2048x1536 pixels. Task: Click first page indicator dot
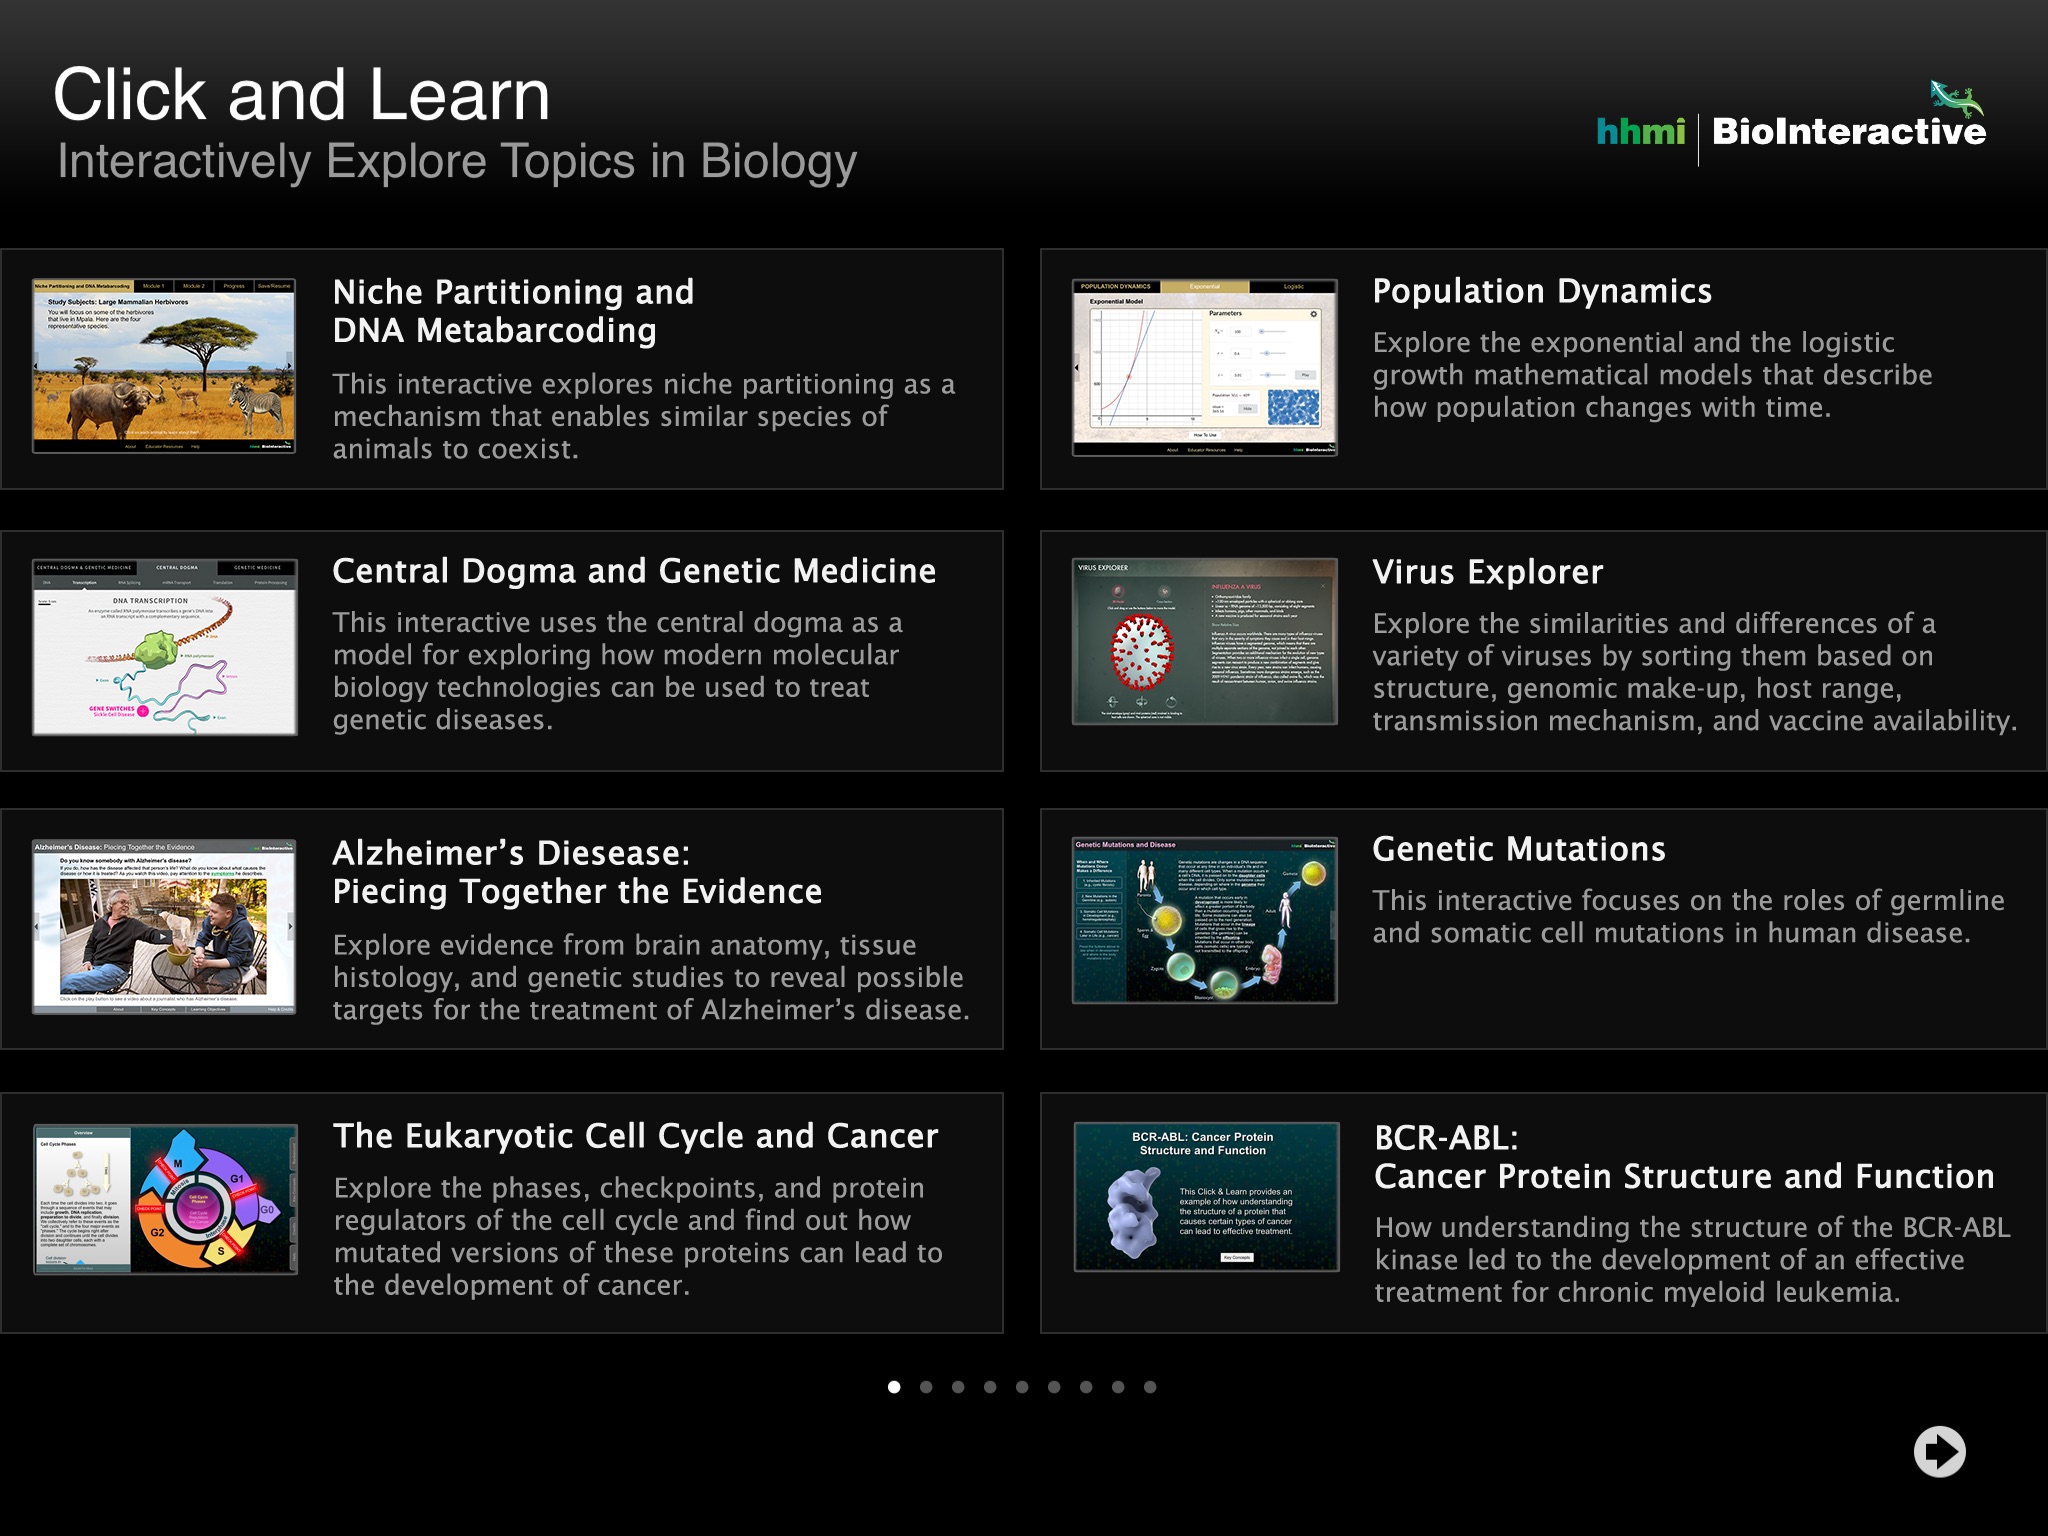click(894, 1387)
